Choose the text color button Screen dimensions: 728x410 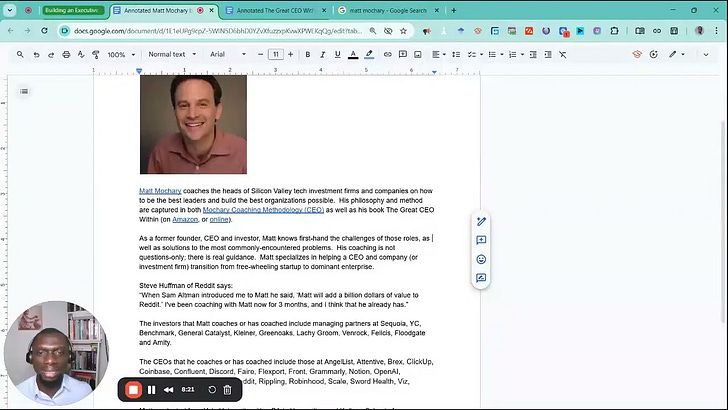353,54
